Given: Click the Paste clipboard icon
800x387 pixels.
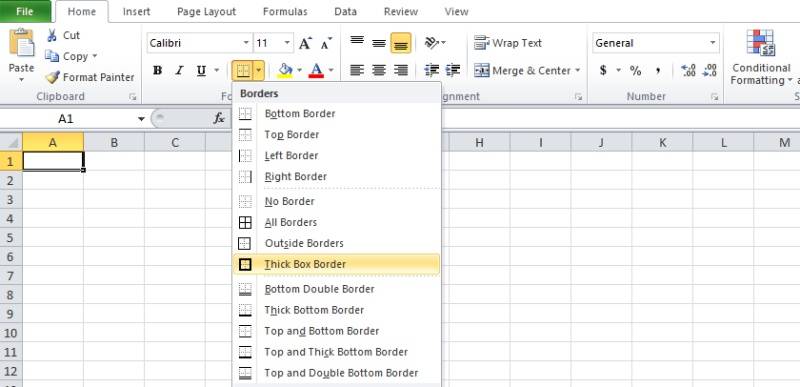Looking at the screenshot, I should (x=21, y=43).
